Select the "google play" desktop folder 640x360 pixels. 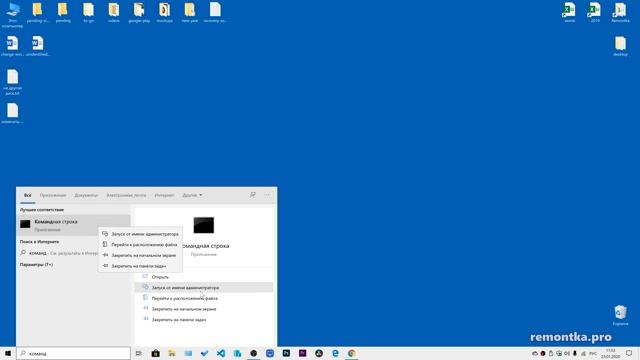(x=139, y=12)
